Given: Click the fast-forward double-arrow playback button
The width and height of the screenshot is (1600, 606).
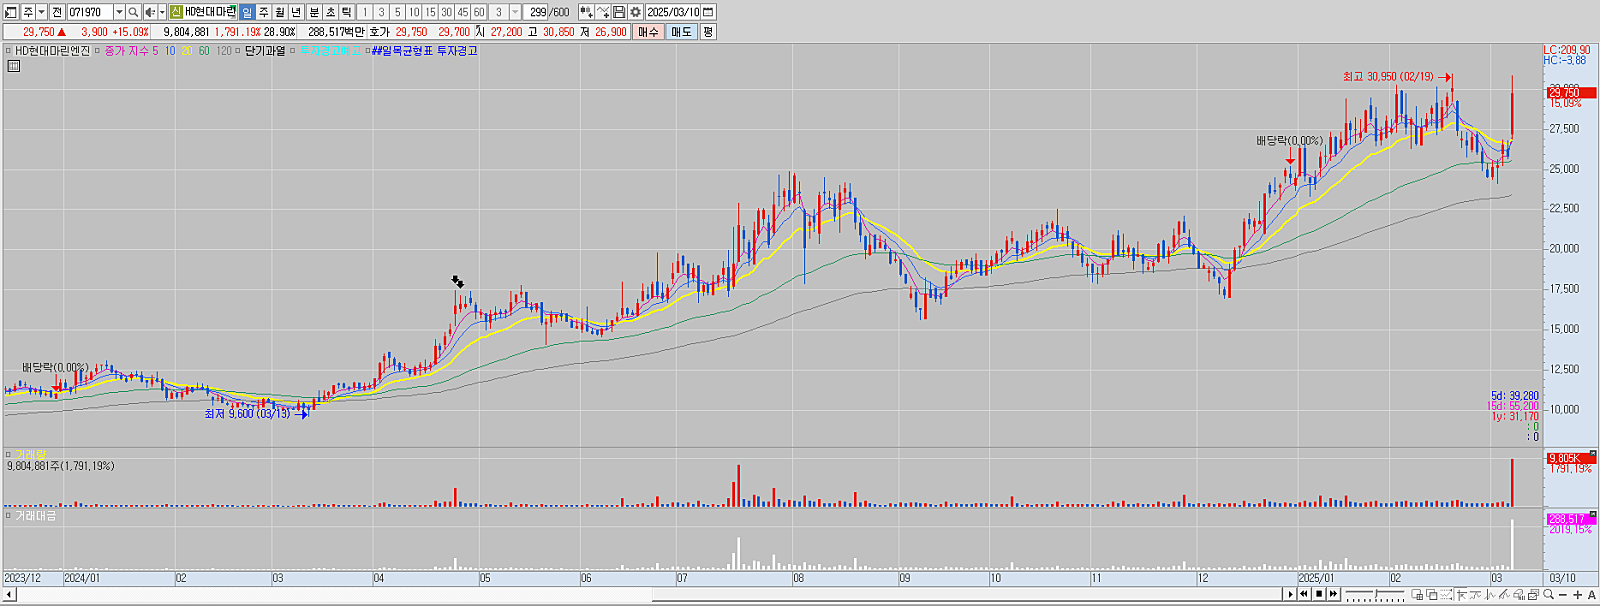Looking at the screenshot, I should click(x=1333, y=594).
